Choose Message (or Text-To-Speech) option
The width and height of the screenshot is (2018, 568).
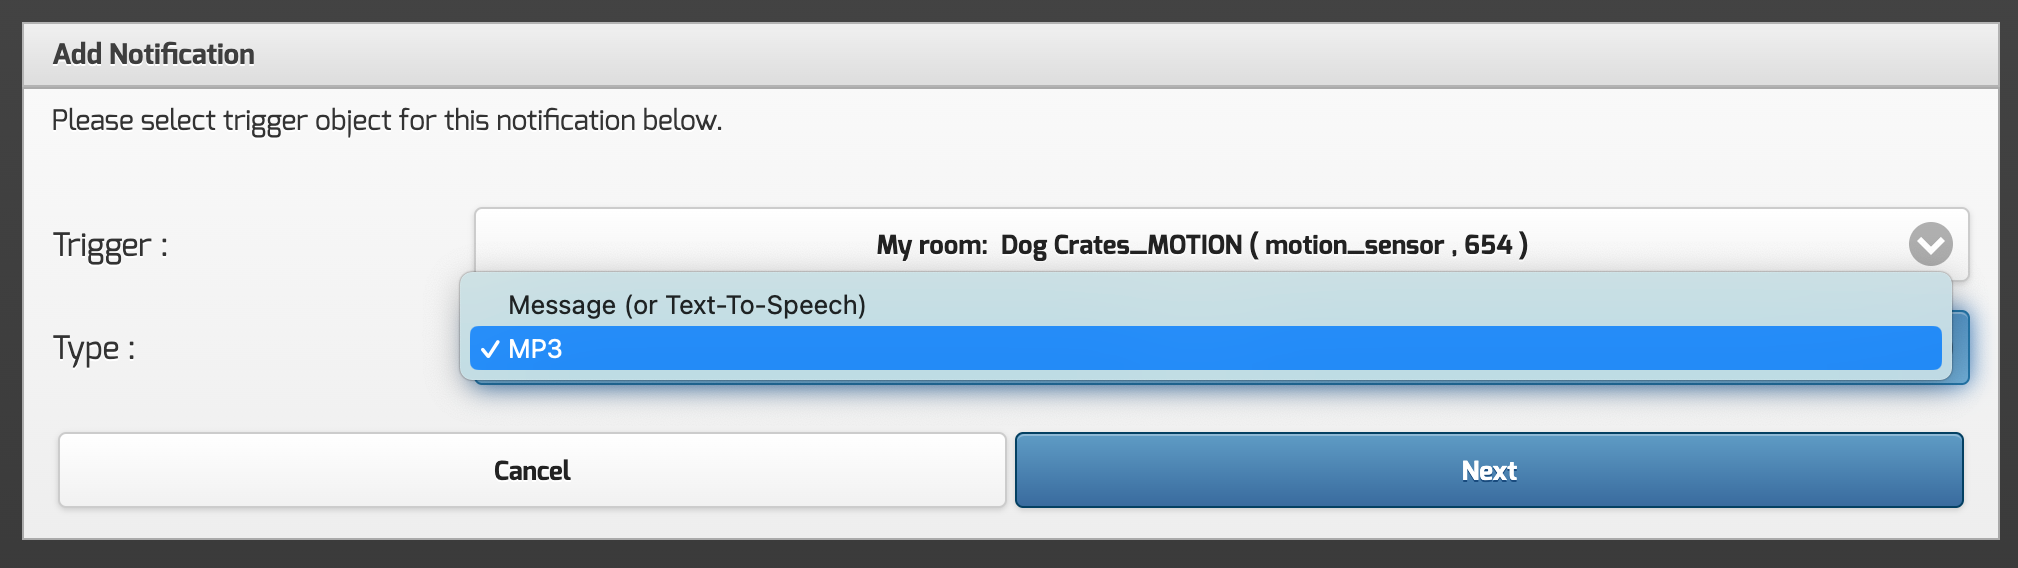tap(686, 305)
